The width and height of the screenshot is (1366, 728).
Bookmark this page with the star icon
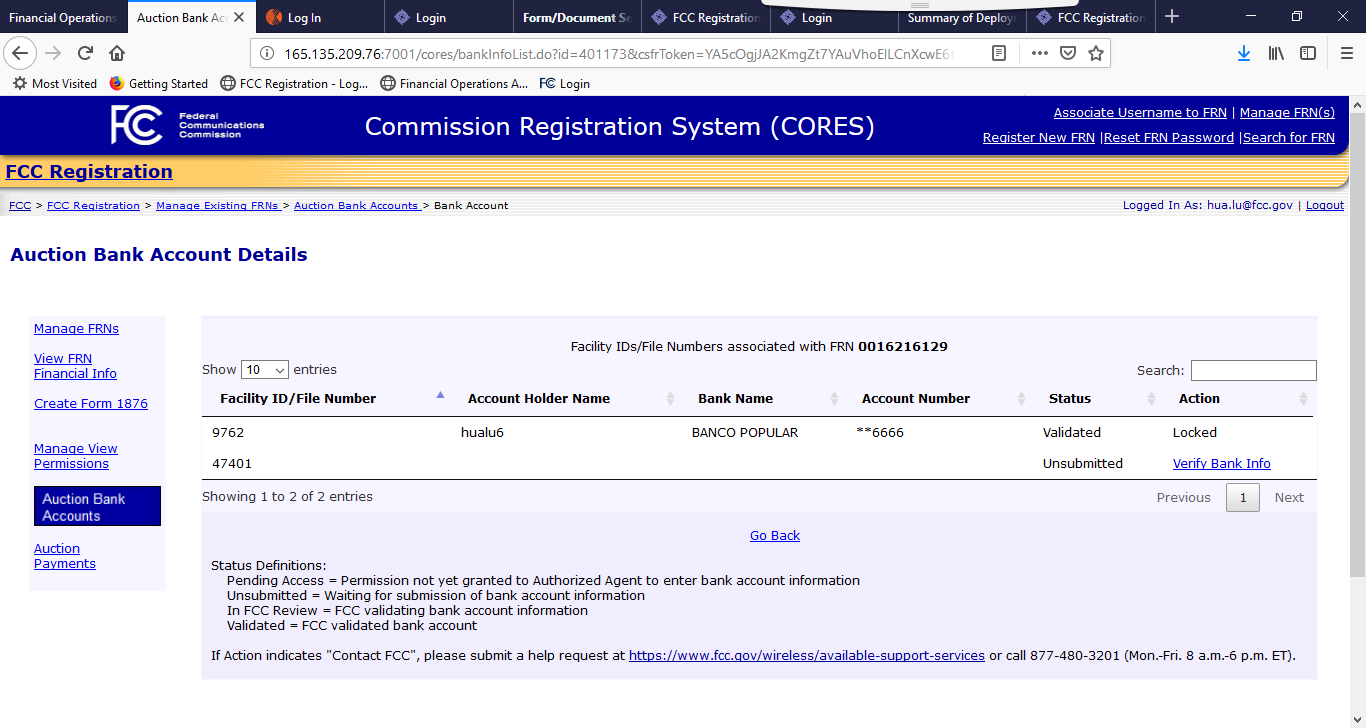pyautogui.click(x=1096, y=53)
